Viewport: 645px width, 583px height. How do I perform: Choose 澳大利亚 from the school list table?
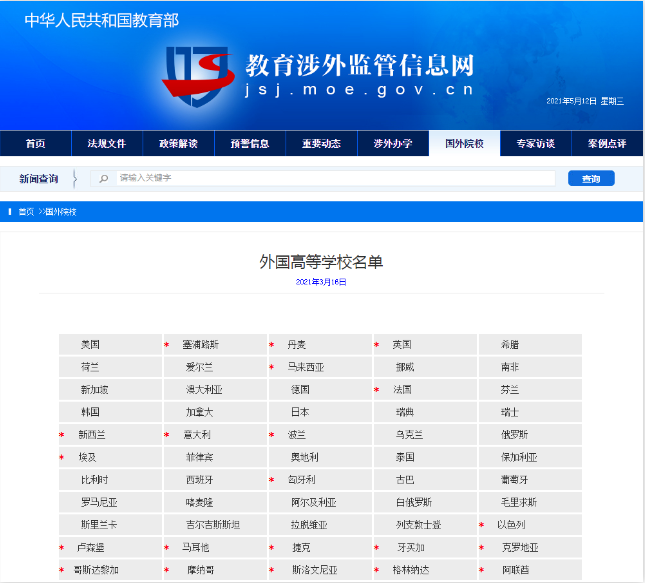click(204, 390)
